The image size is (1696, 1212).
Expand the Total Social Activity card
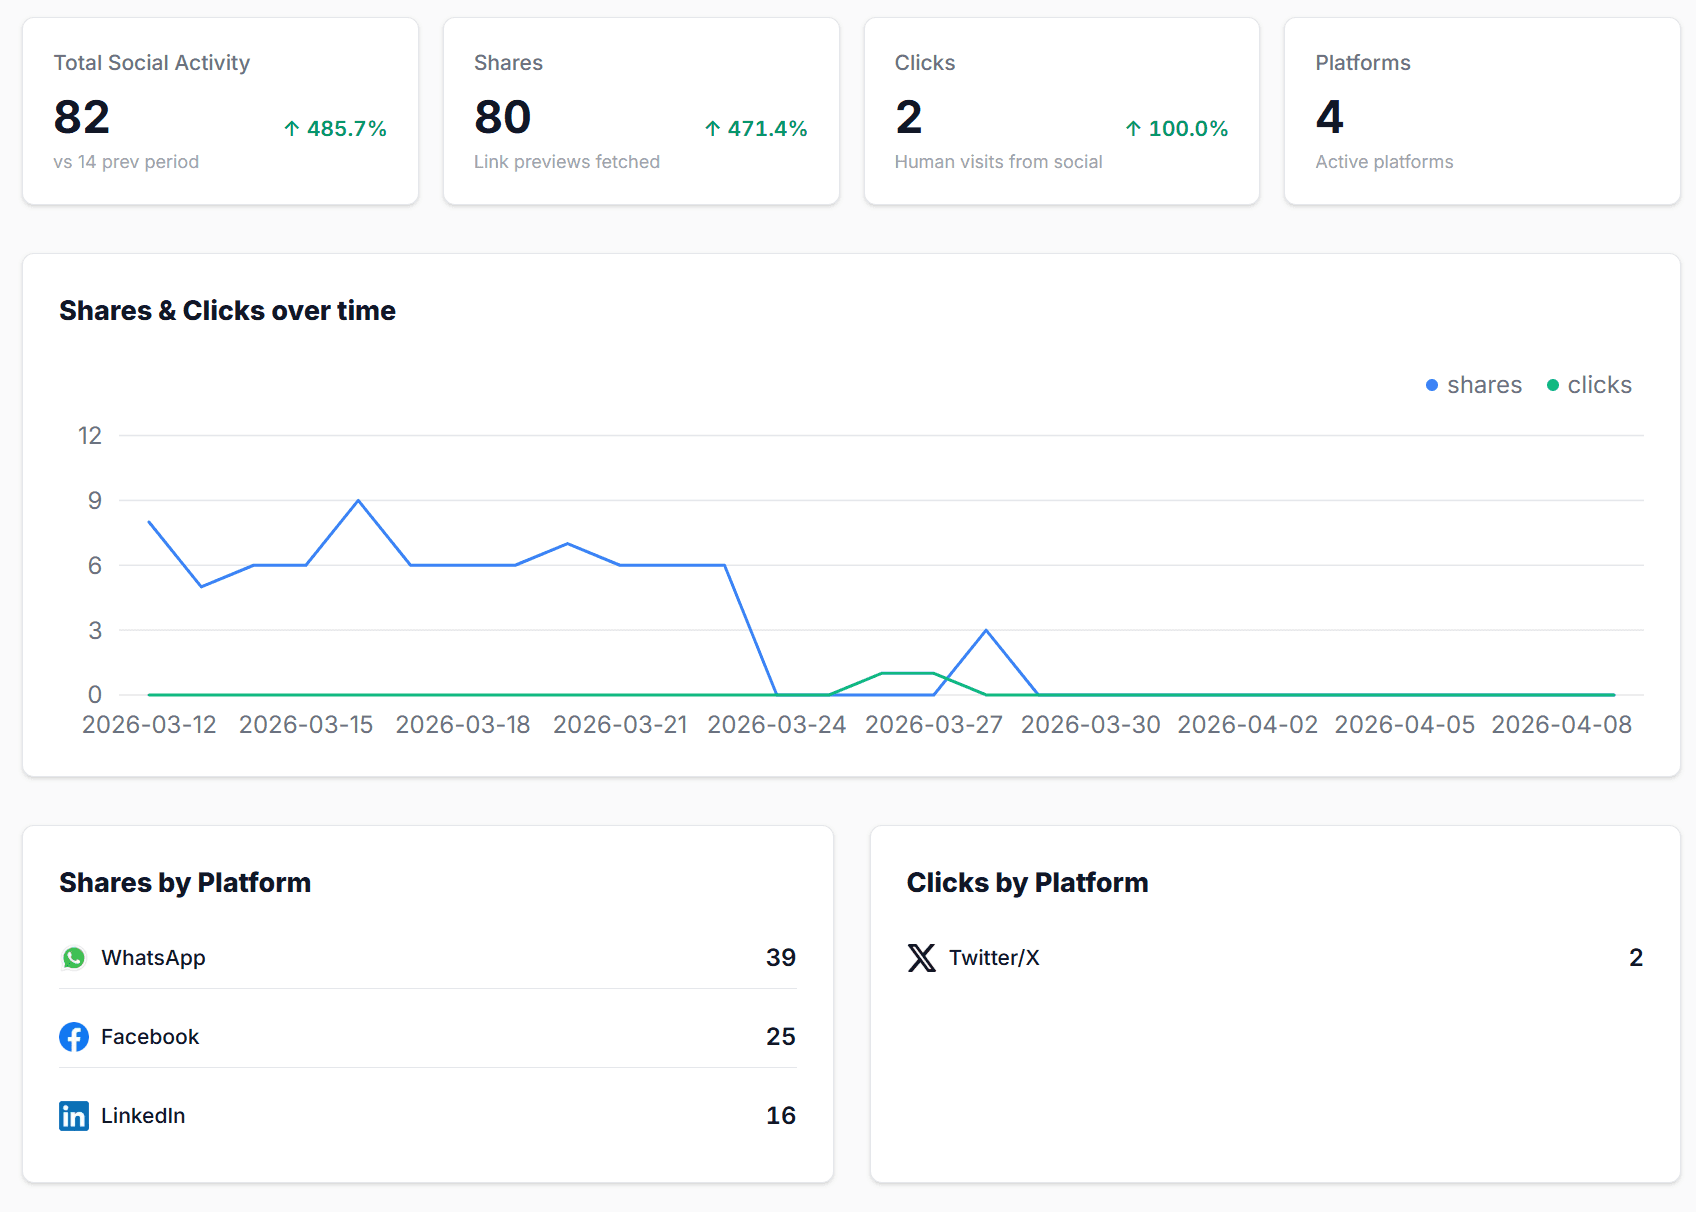point(220,111)
